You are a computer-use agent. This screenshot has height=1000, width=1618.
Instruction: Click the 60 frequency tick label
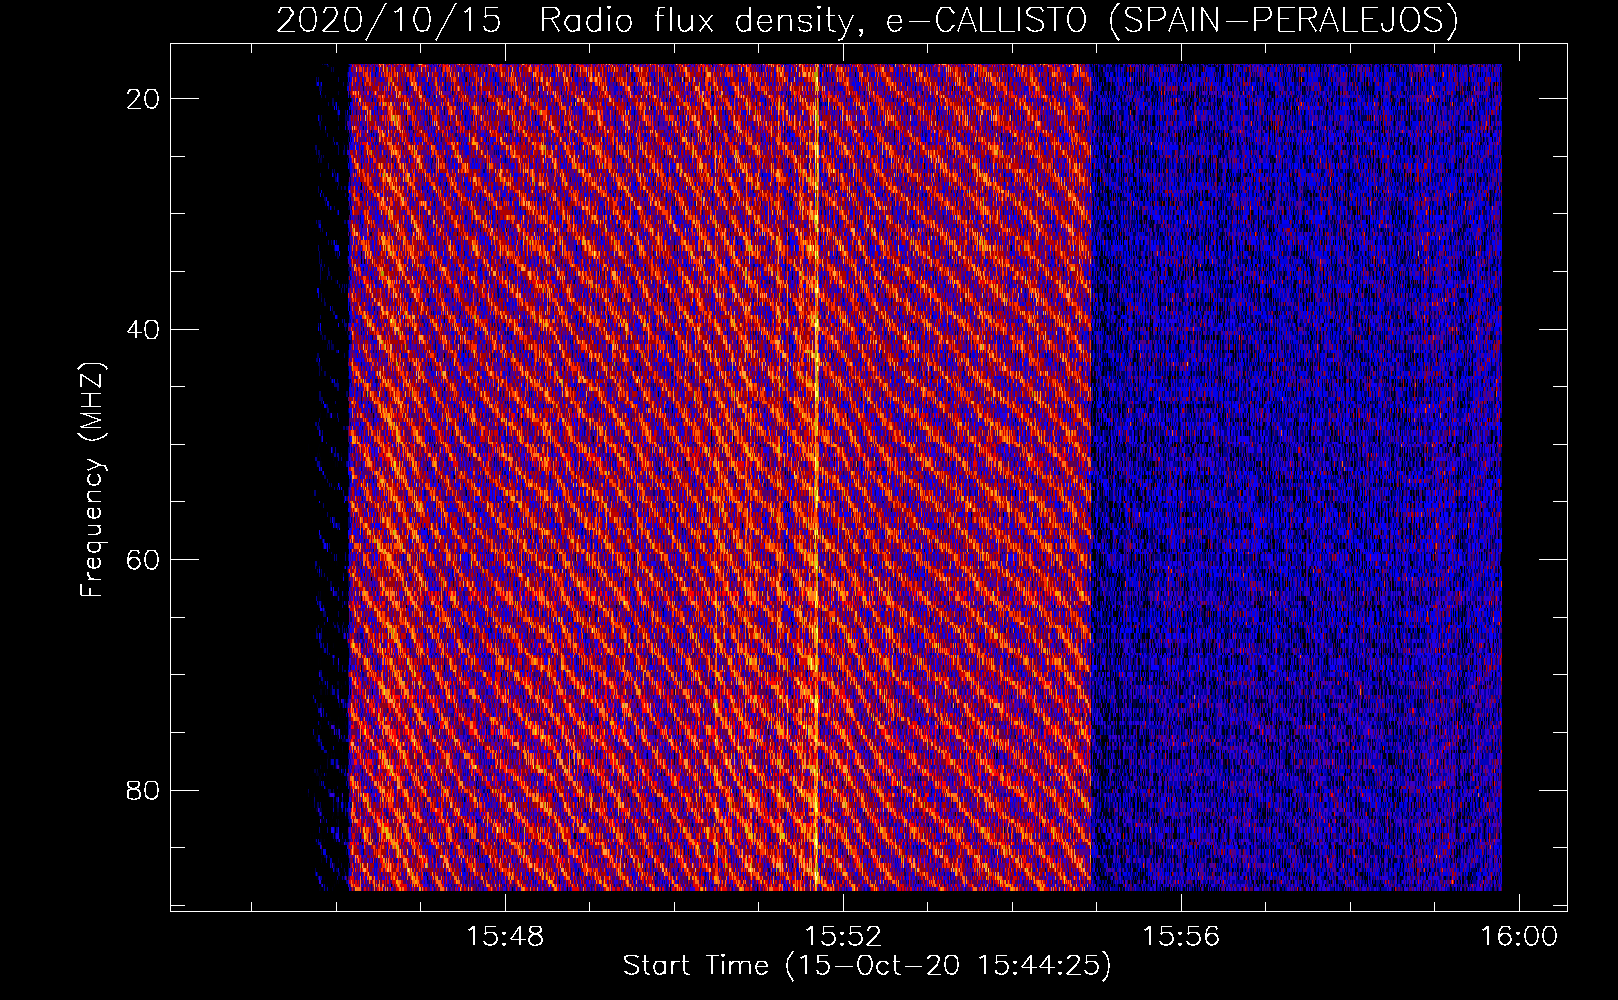[143, 559]
